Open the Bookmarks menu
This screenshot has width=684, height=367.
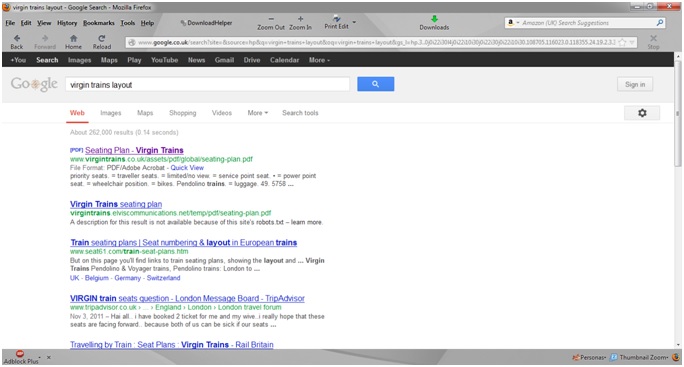coord(99,23)
